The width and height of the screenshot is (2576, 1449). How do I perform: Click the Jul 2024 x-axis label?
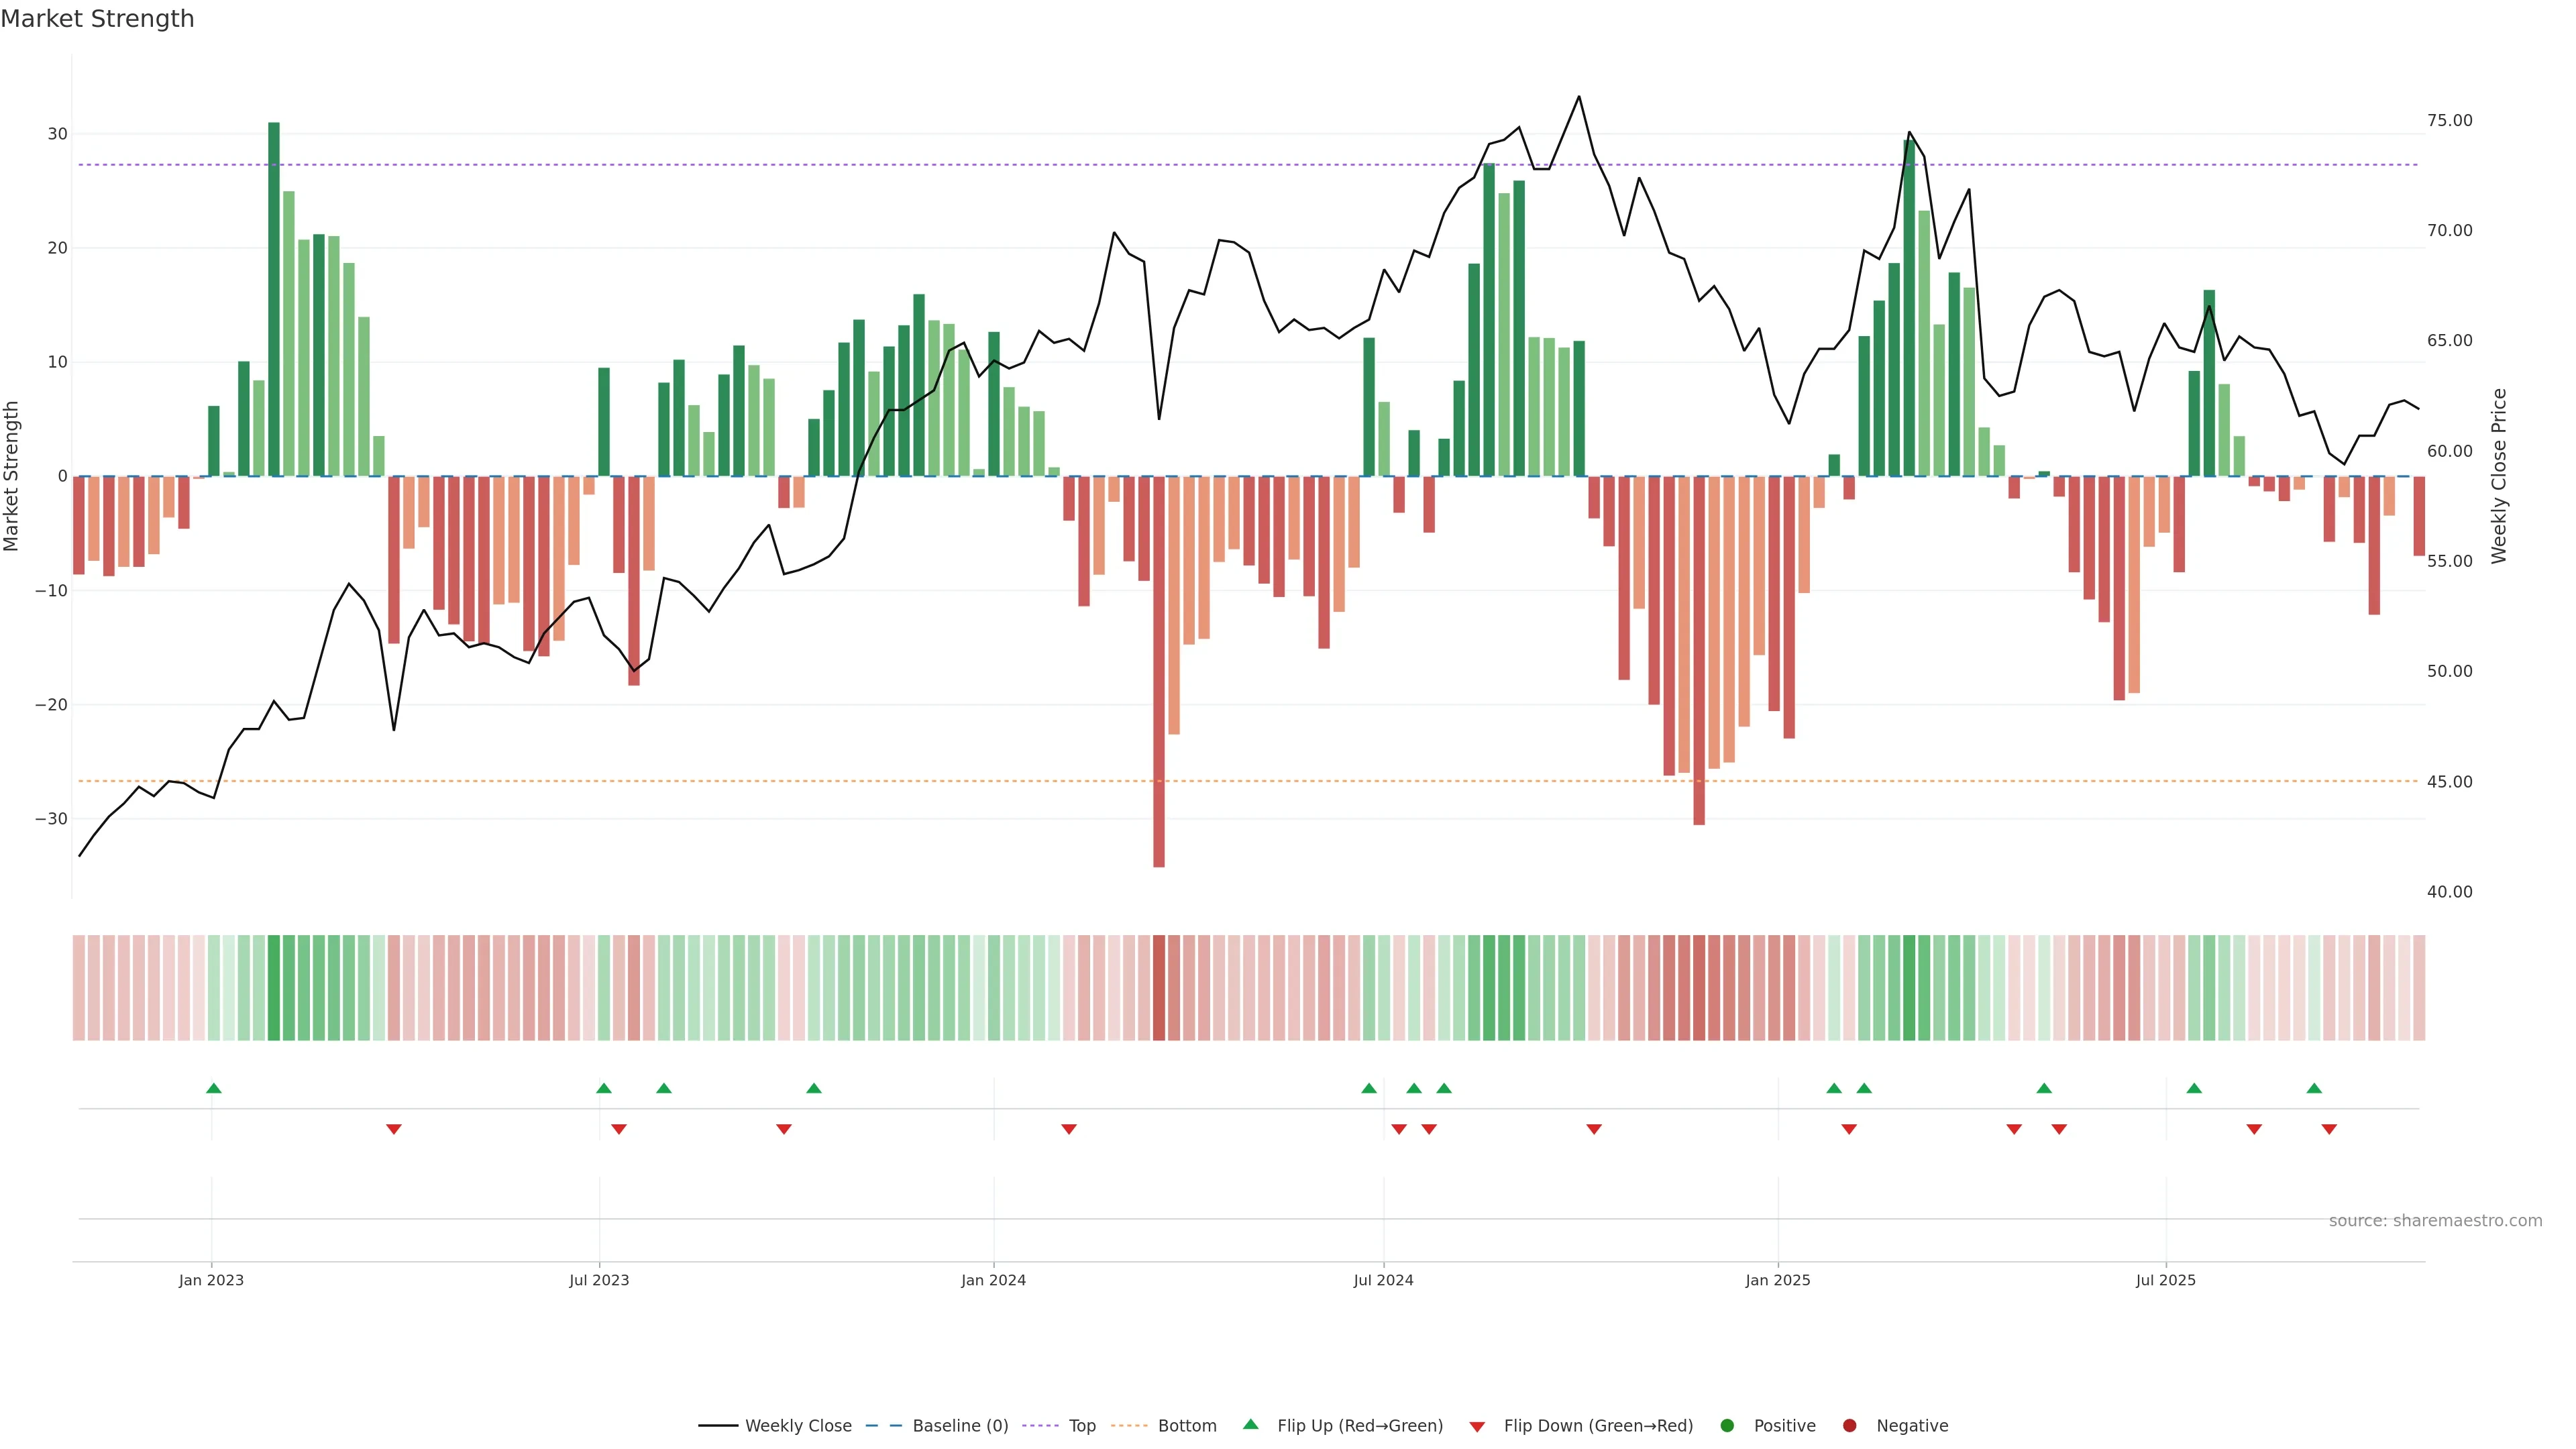(x=1383, y=1280)
